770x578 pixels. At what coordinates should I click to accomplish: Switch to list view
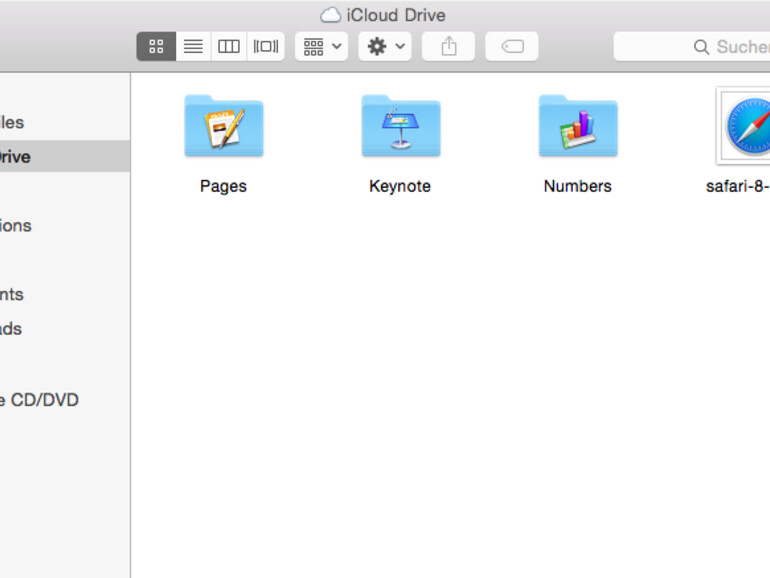tap(193, 47)
